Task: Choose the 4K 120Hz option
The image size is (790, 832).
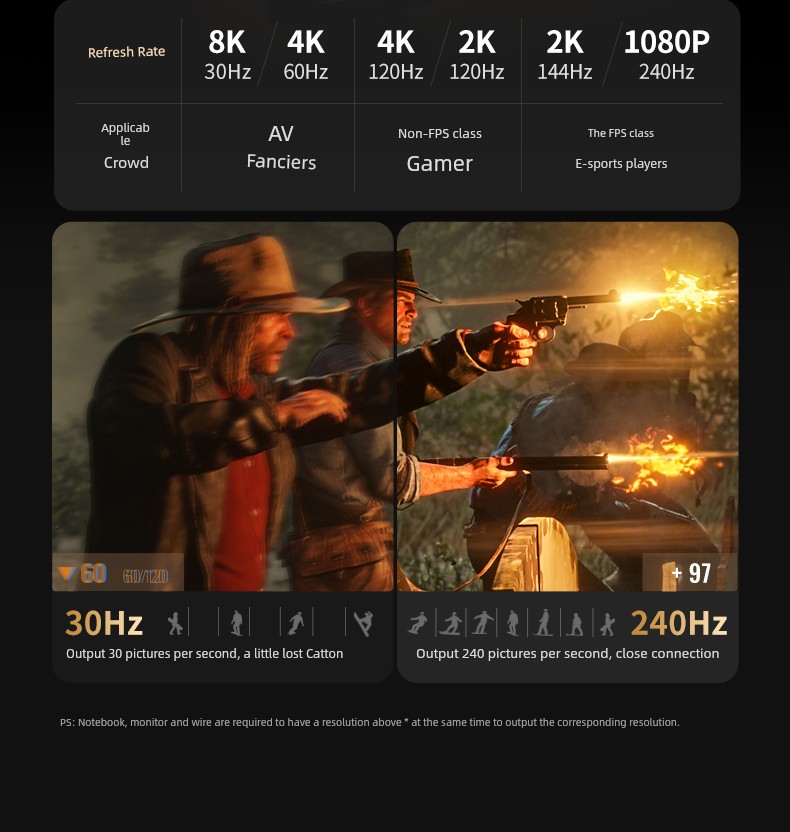Action: click(x=396, y=55)
